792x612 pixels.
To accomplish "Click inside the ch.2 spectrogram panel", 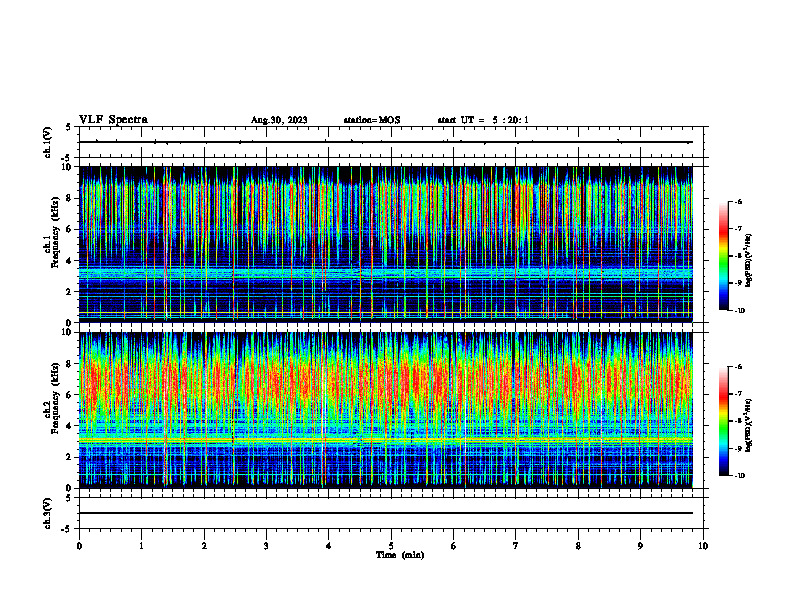I will 385,410.
